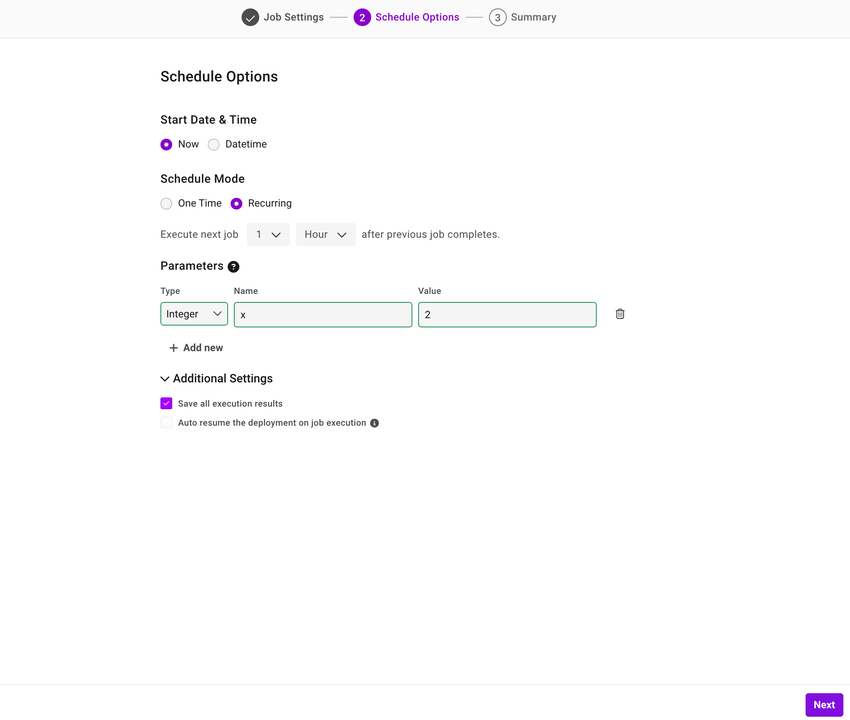Open the Schedule Options step label
This screenshot has width=850, height=720.
point(417,17)
